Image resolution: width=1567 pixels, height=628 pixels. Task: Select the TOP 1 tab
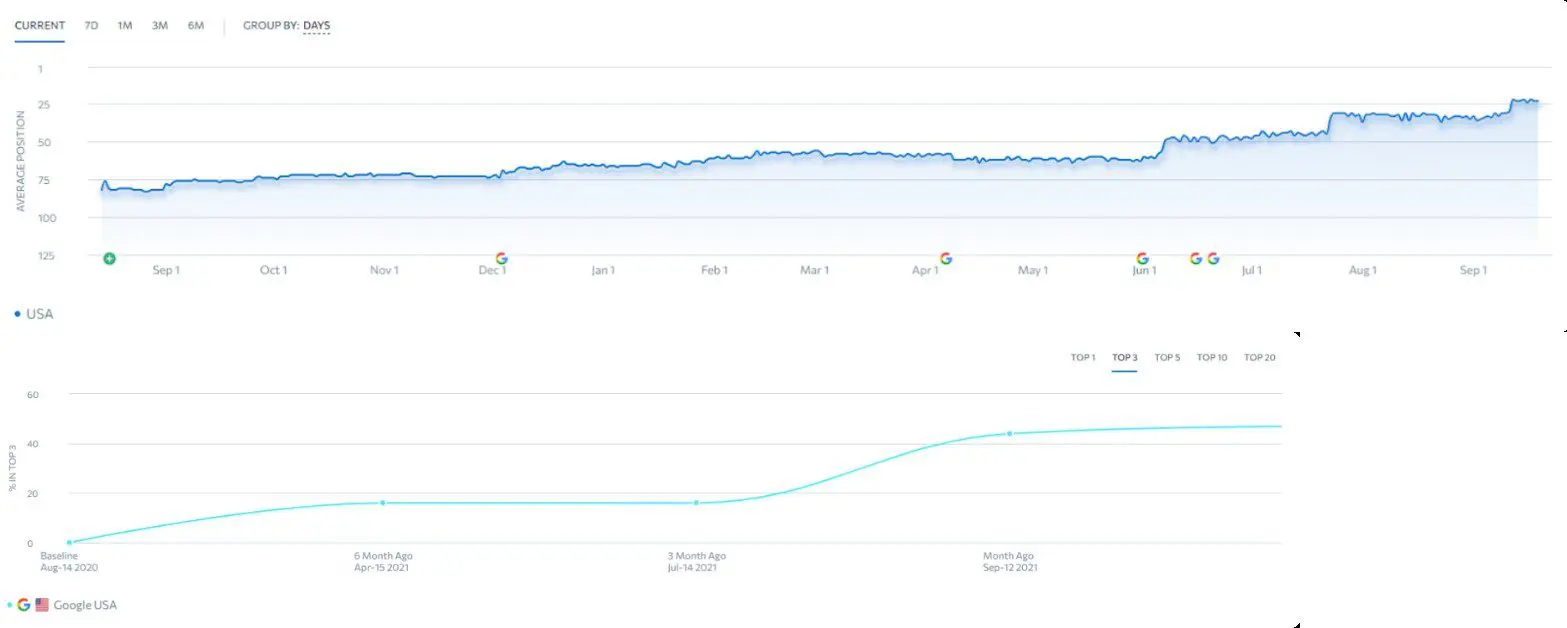pos(1083,357)
